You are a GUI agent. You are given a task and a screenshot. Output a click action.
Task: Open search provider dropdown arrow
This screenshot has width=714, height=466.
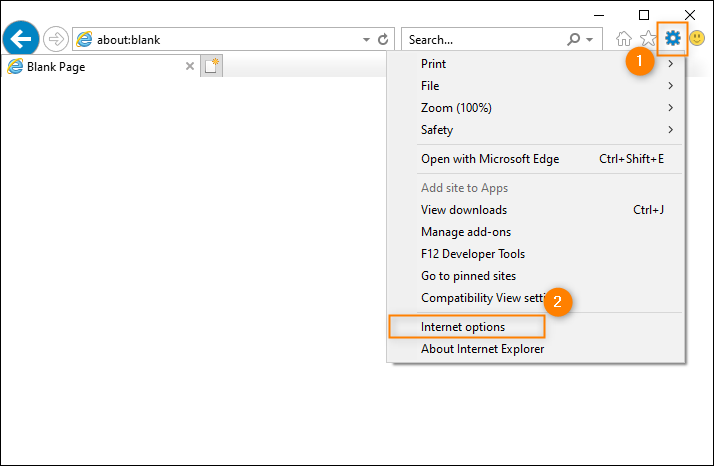590,40
